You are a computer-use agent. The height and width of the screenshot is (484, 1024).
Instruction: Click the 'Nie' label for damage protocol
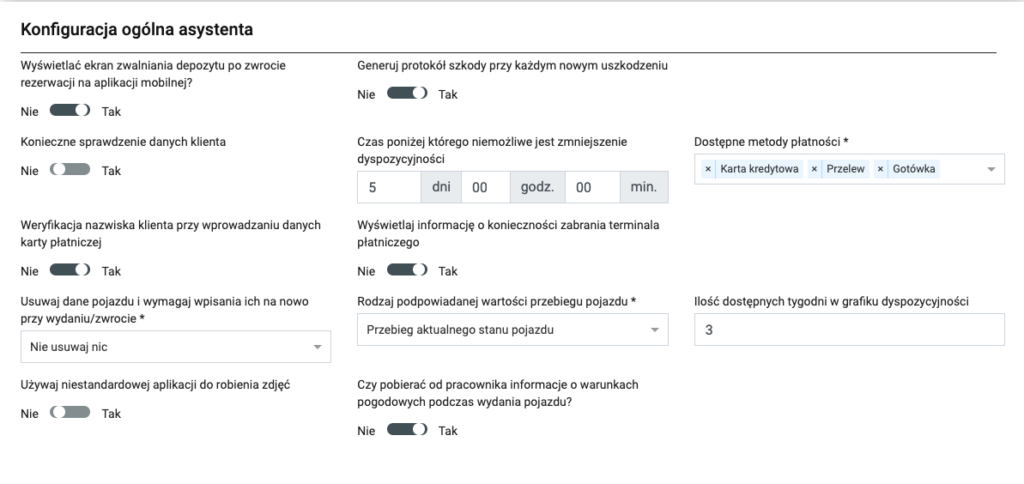click(366, 95)
